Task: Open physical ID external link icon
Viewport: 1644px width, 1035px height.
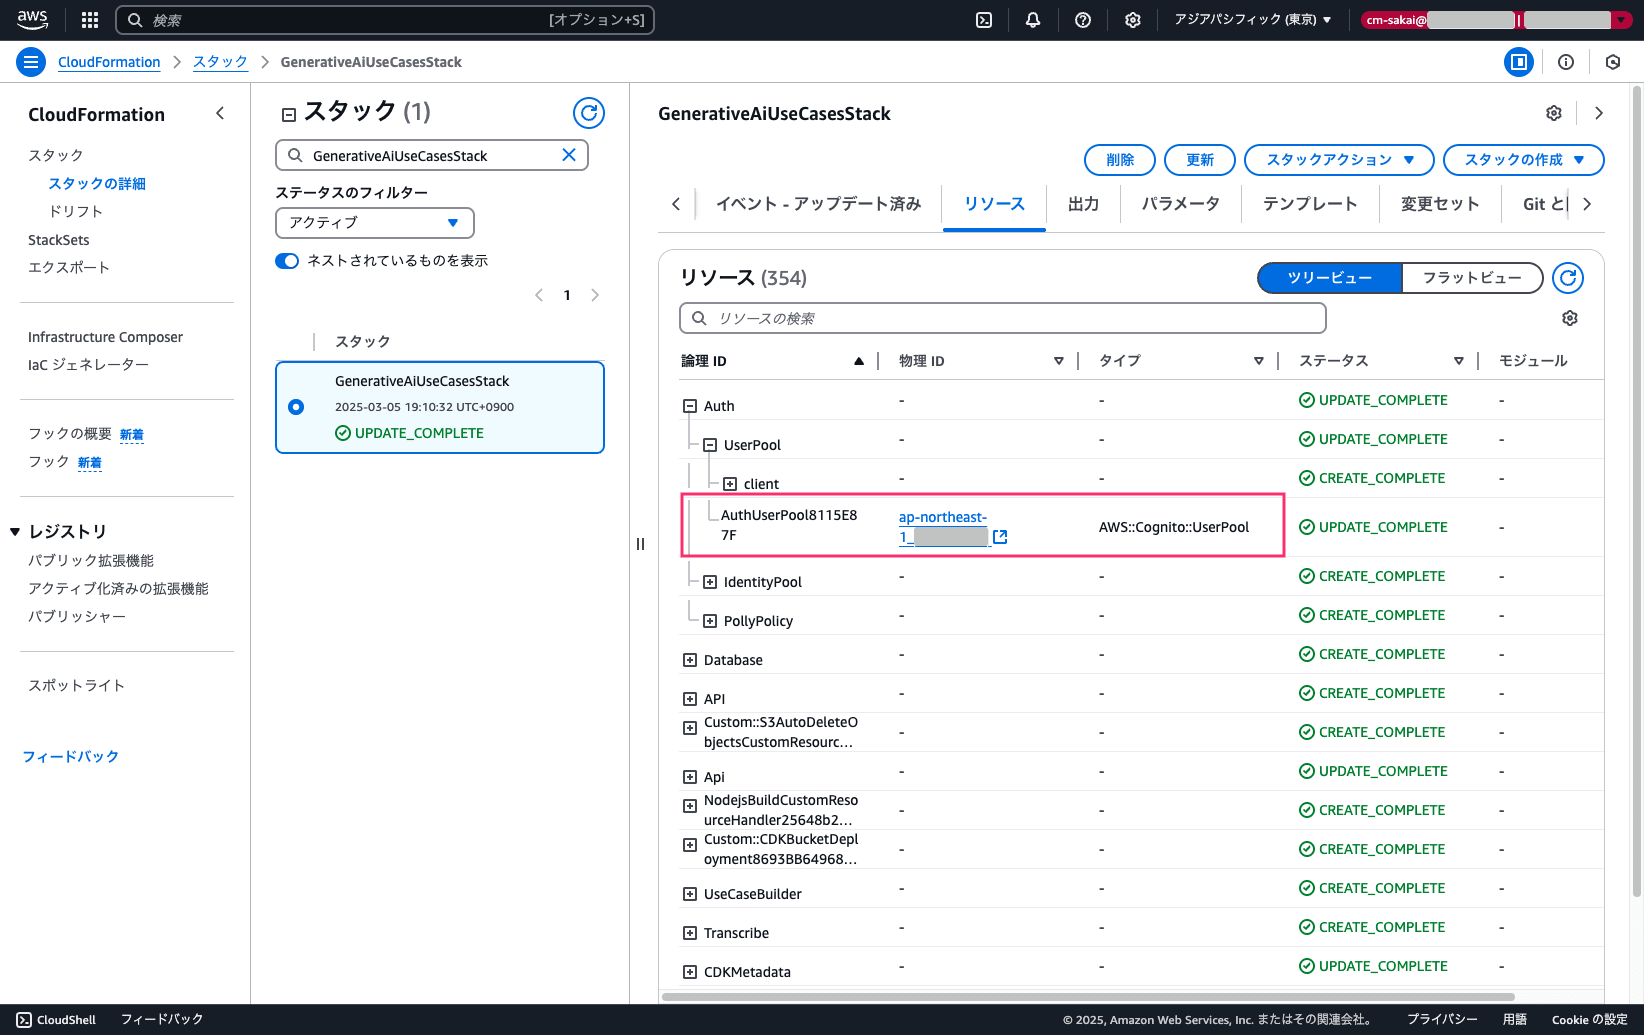Action: tap(1000, 537)
